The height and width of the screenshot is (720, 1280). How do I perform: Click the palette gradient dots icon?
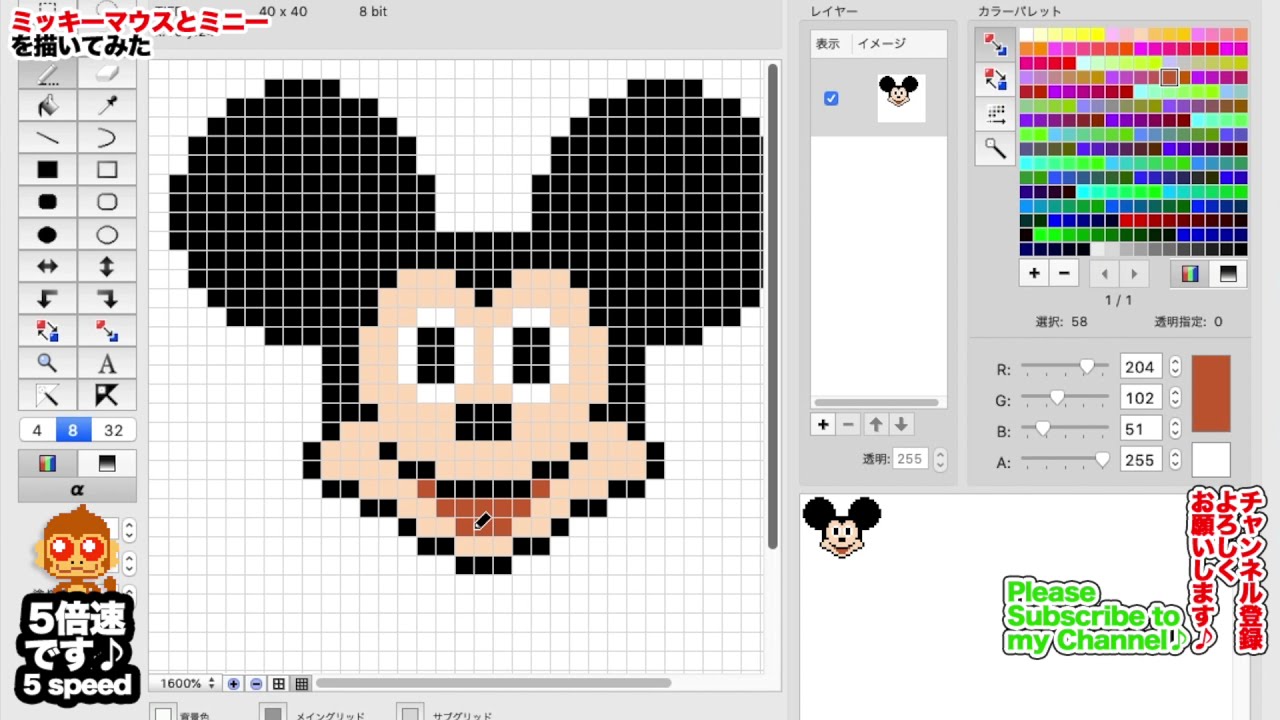[x=994, y=114]
